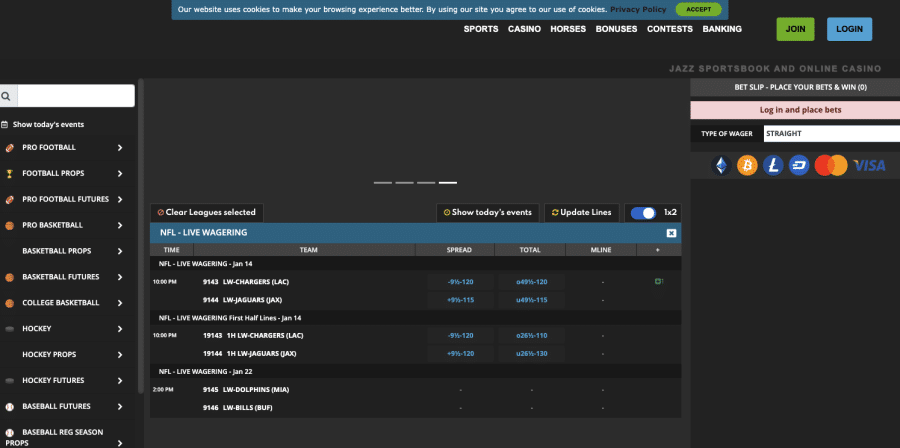Click Show today's events button above table
The image size is (900, 448).
click(488, 212)
